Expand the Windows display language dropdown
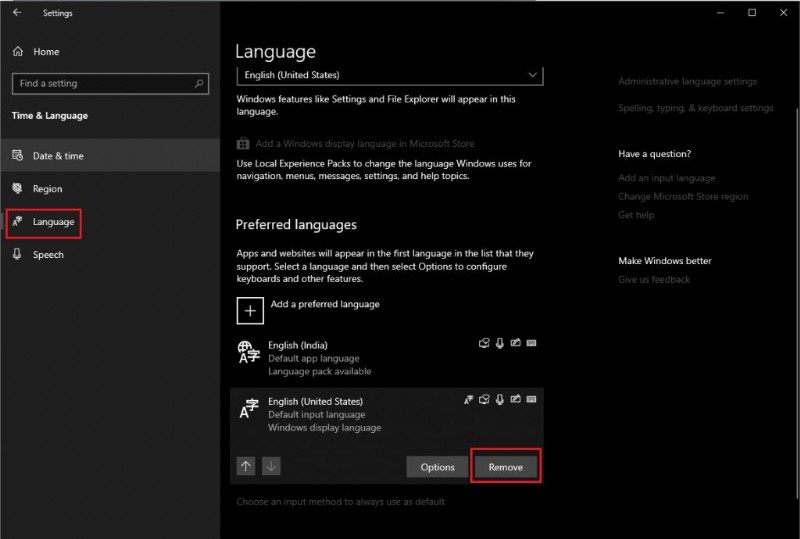The height and width of the screenshot is (539, 800). point(390,76)
